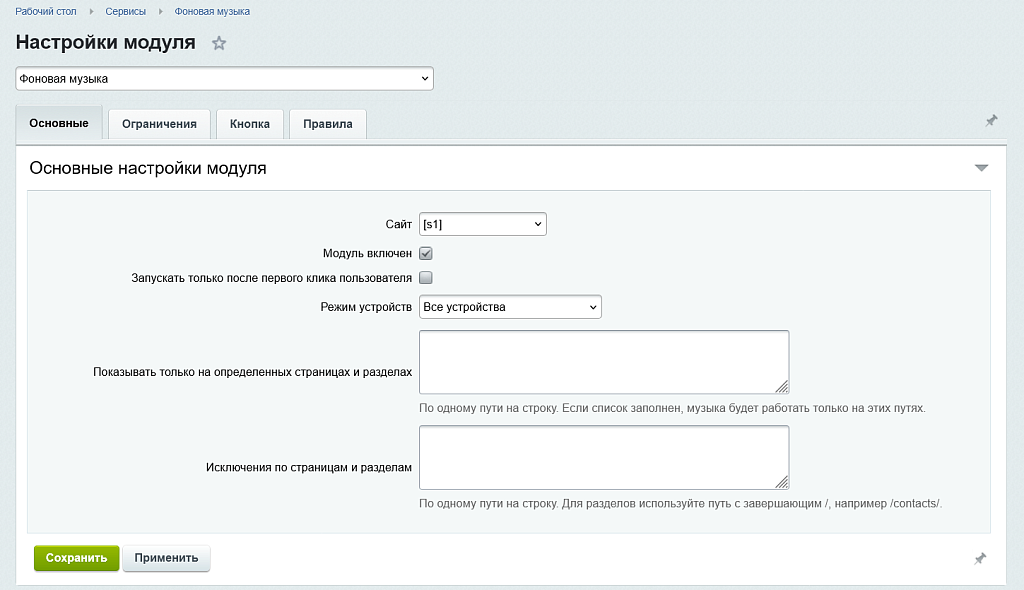Go to Рабочий стол breadcrumb link

(x=46, y=11)
